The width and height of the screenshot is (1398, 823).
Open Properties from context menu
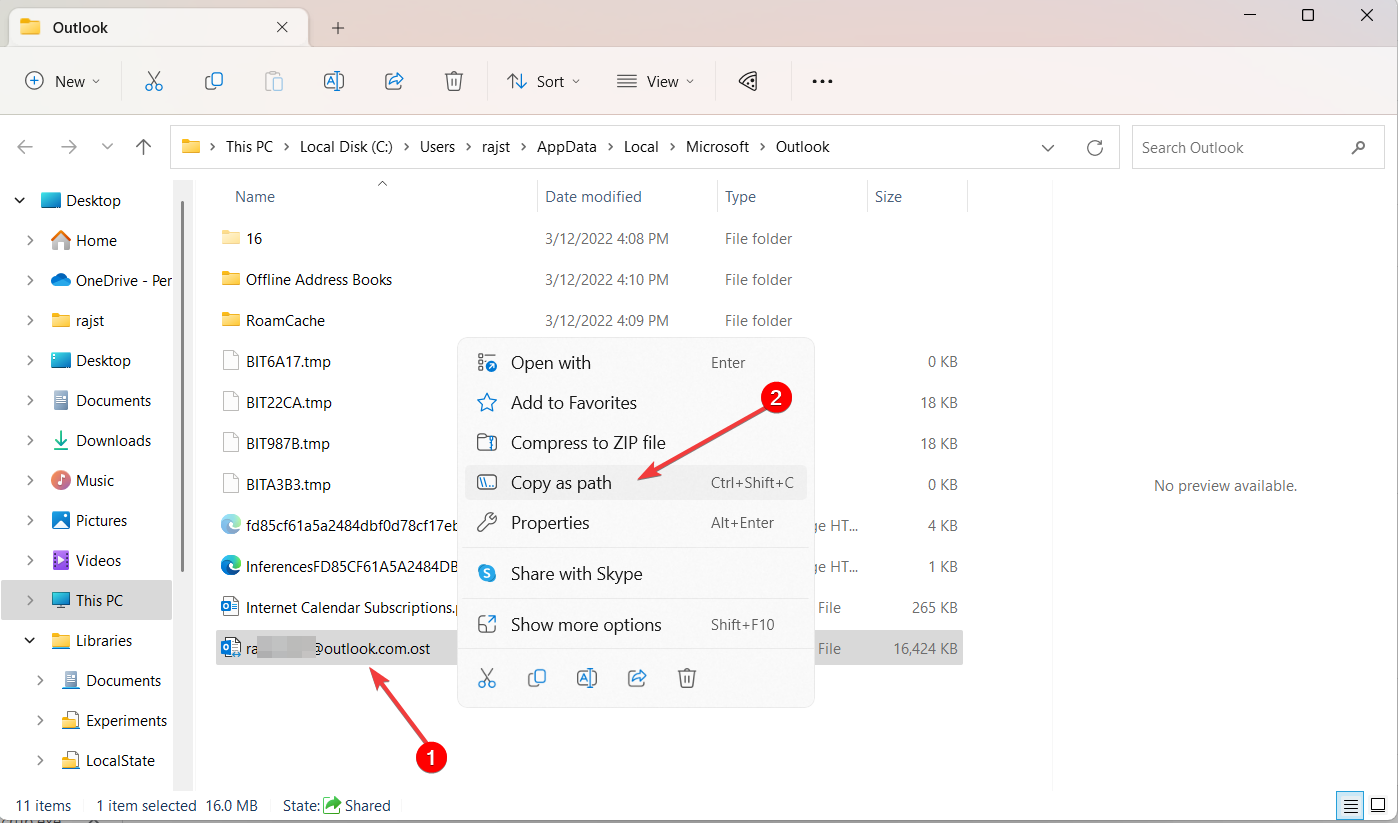[x=636, y=523]
